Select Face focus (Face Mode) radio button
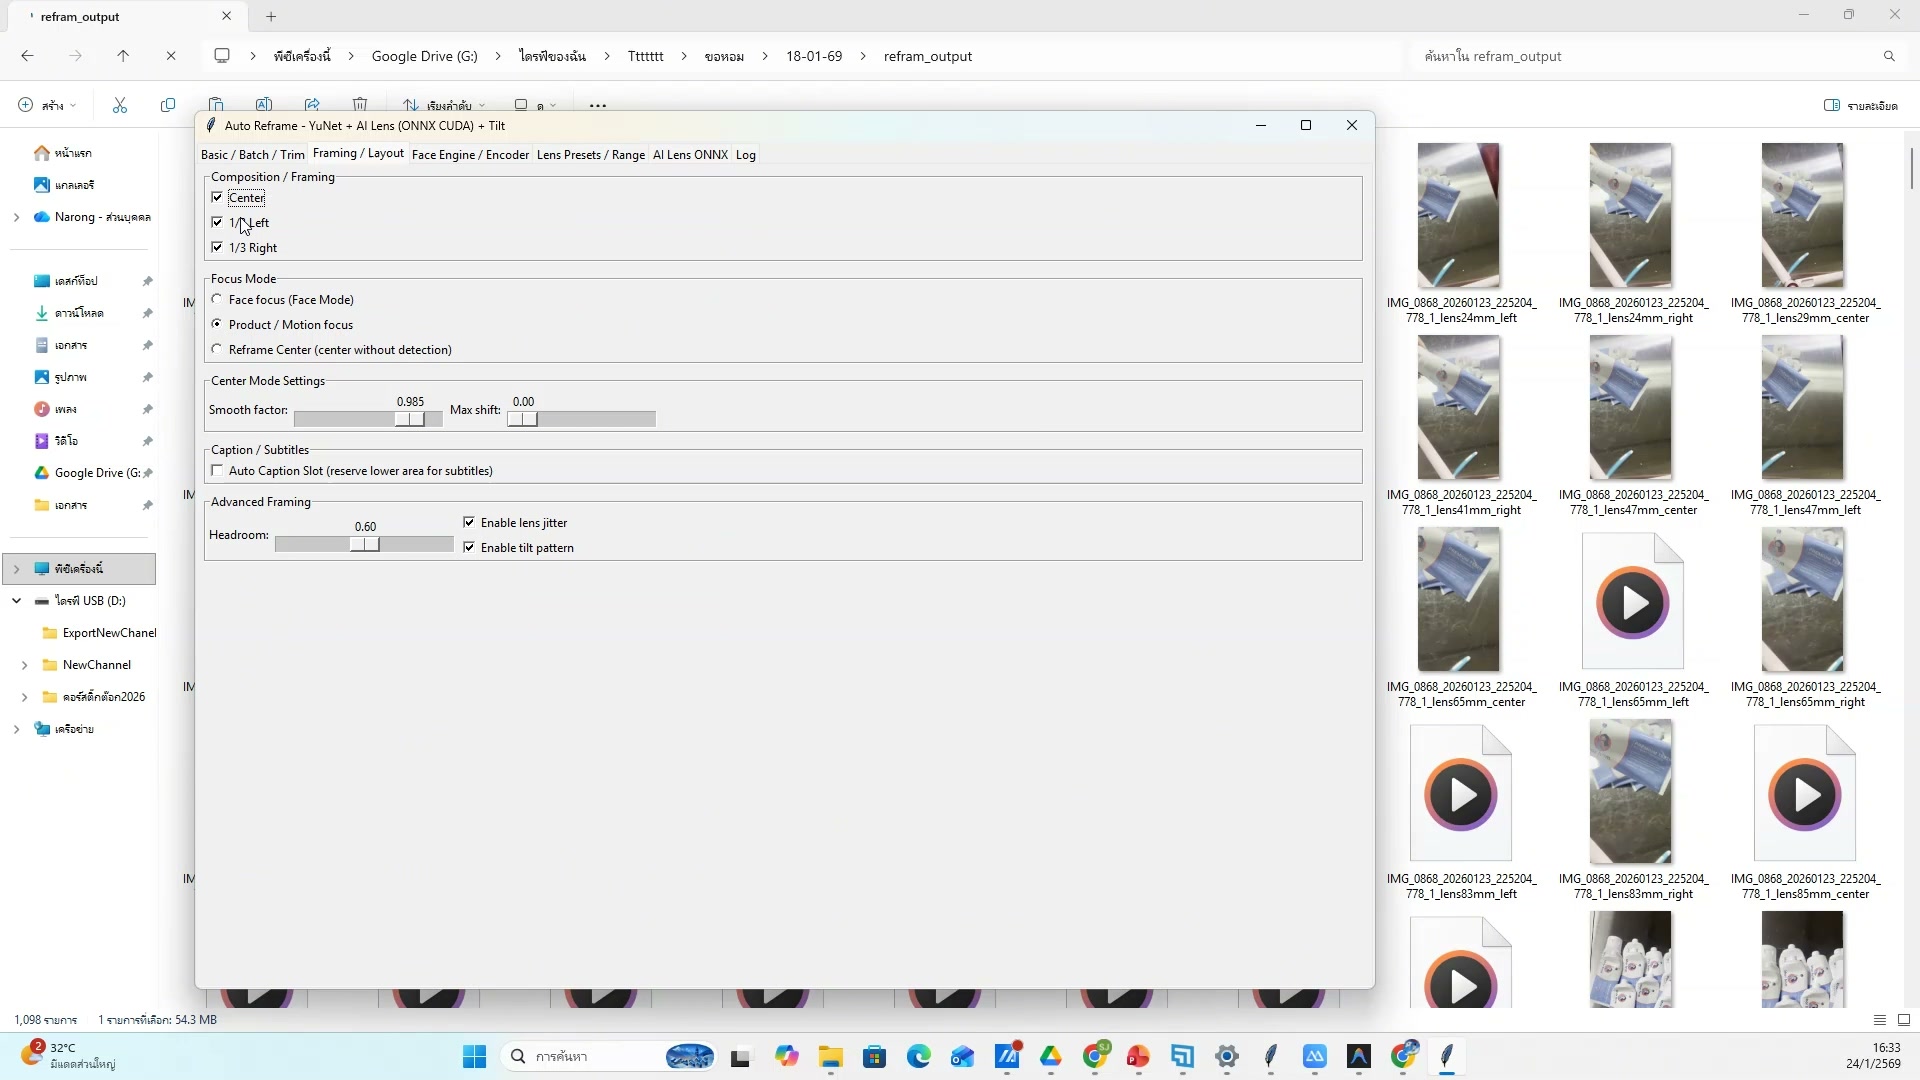Image resolution: width=1920 pixels, height=1080 pixels. pyautogui.click(x=217, y=299)
